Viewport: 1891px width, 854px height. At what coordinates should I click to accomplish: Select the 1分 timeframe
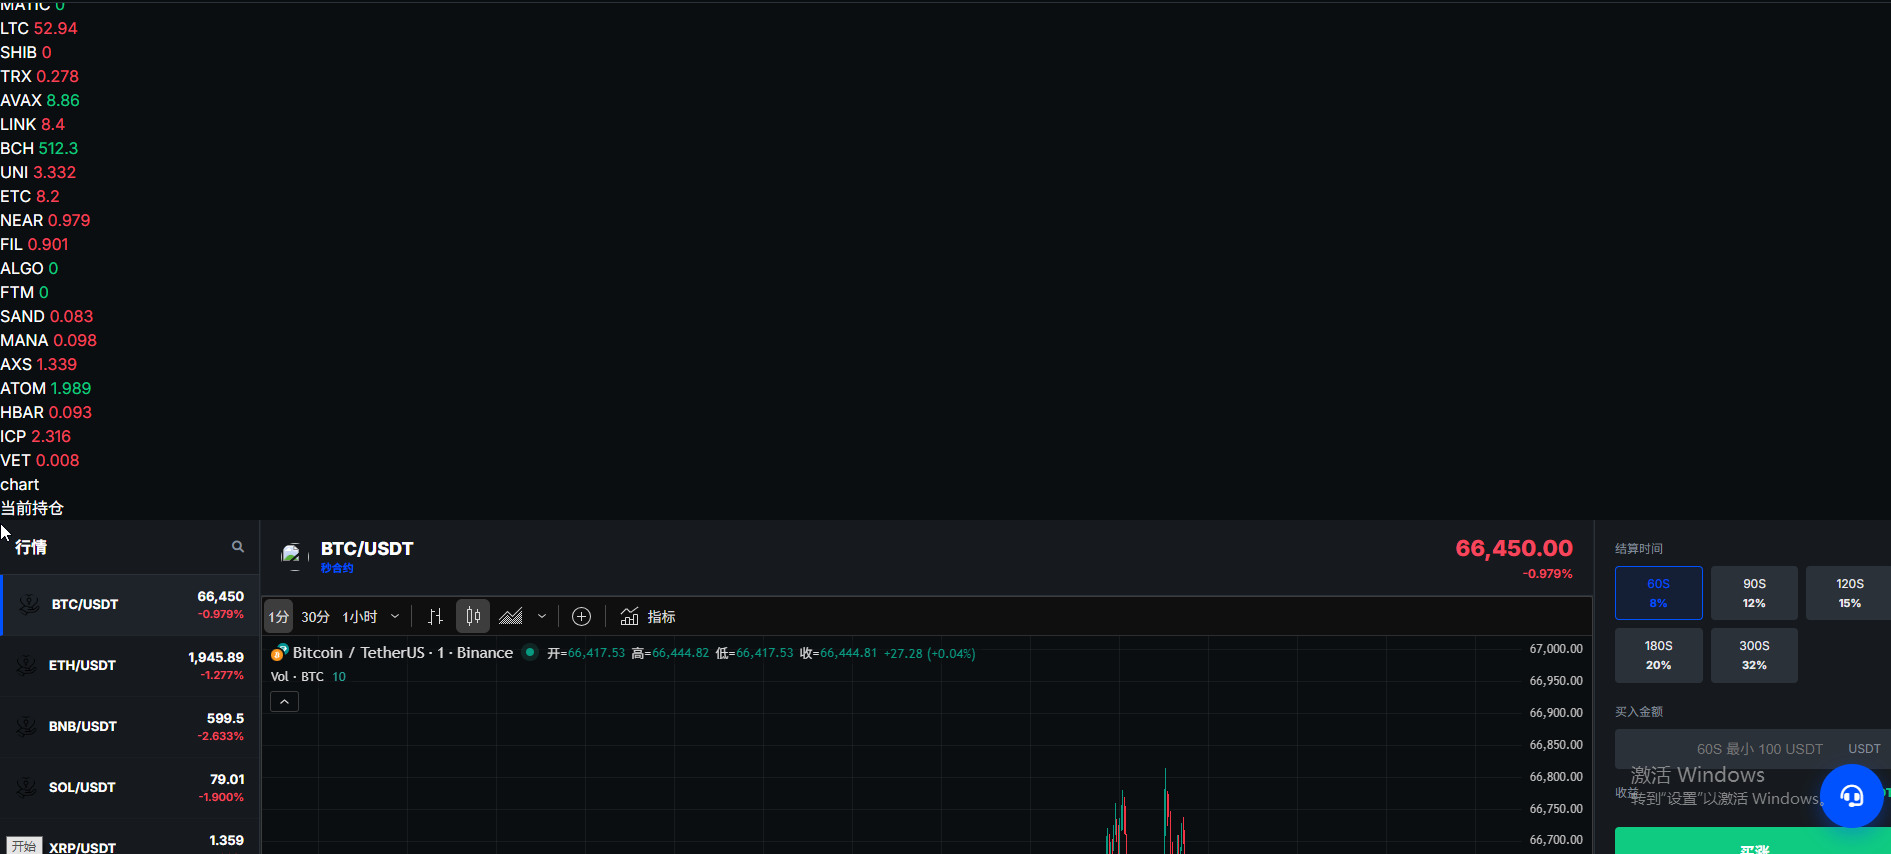click(279, 617)
